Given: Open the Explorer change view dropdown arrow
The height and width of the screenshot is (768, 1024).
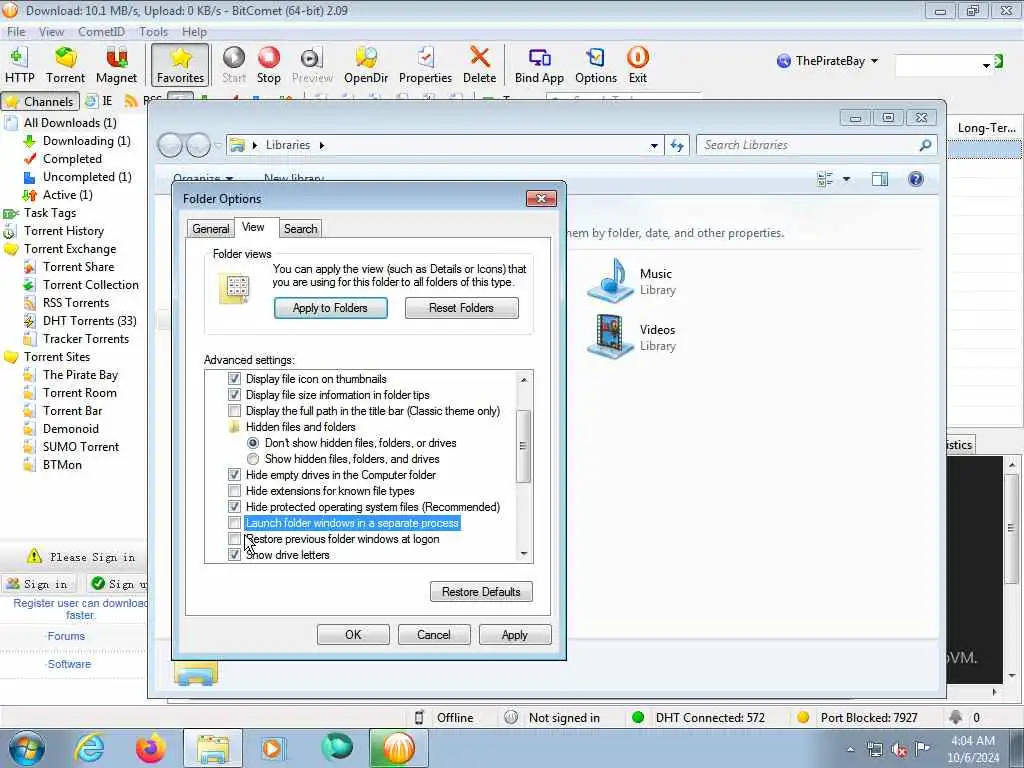Looking at the screenshot, I should [x=846, y=179].
